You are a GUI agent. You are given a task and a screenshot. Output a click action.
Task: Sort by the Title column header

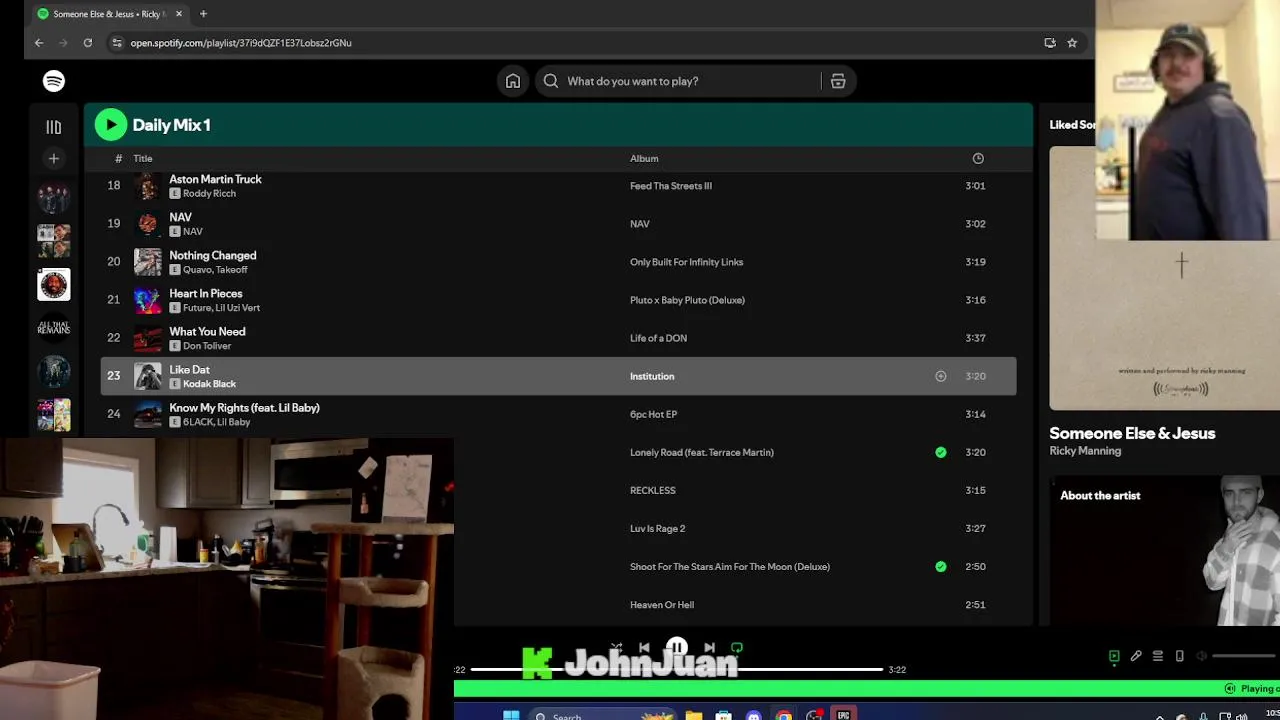pyautogui.click(x=143, y=158)
